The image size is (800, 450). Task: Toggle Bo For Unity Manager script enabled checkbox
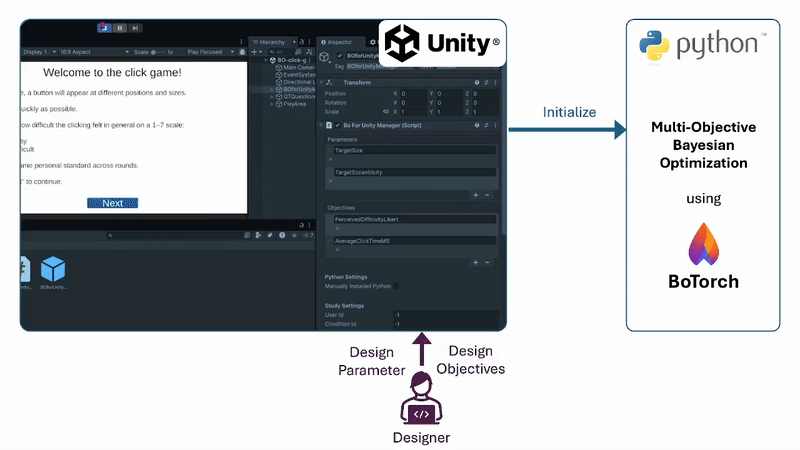pyautogui.click(x=338, y=126)
